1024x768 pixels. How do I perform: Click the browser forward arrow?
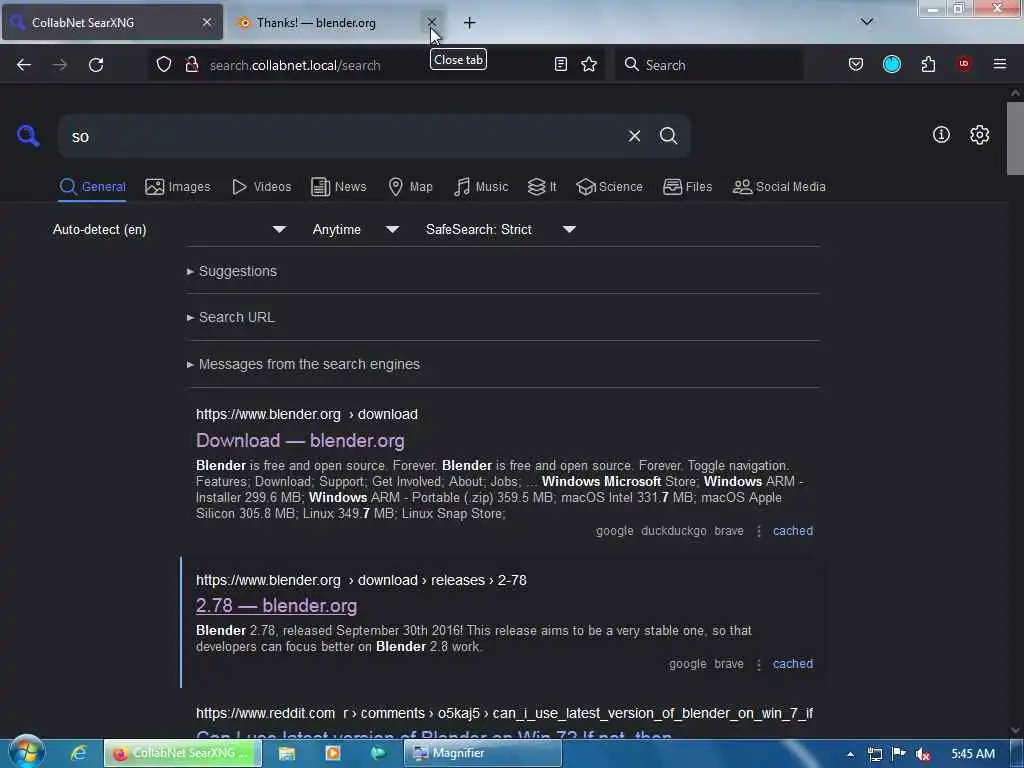click(x=60, y=65)
